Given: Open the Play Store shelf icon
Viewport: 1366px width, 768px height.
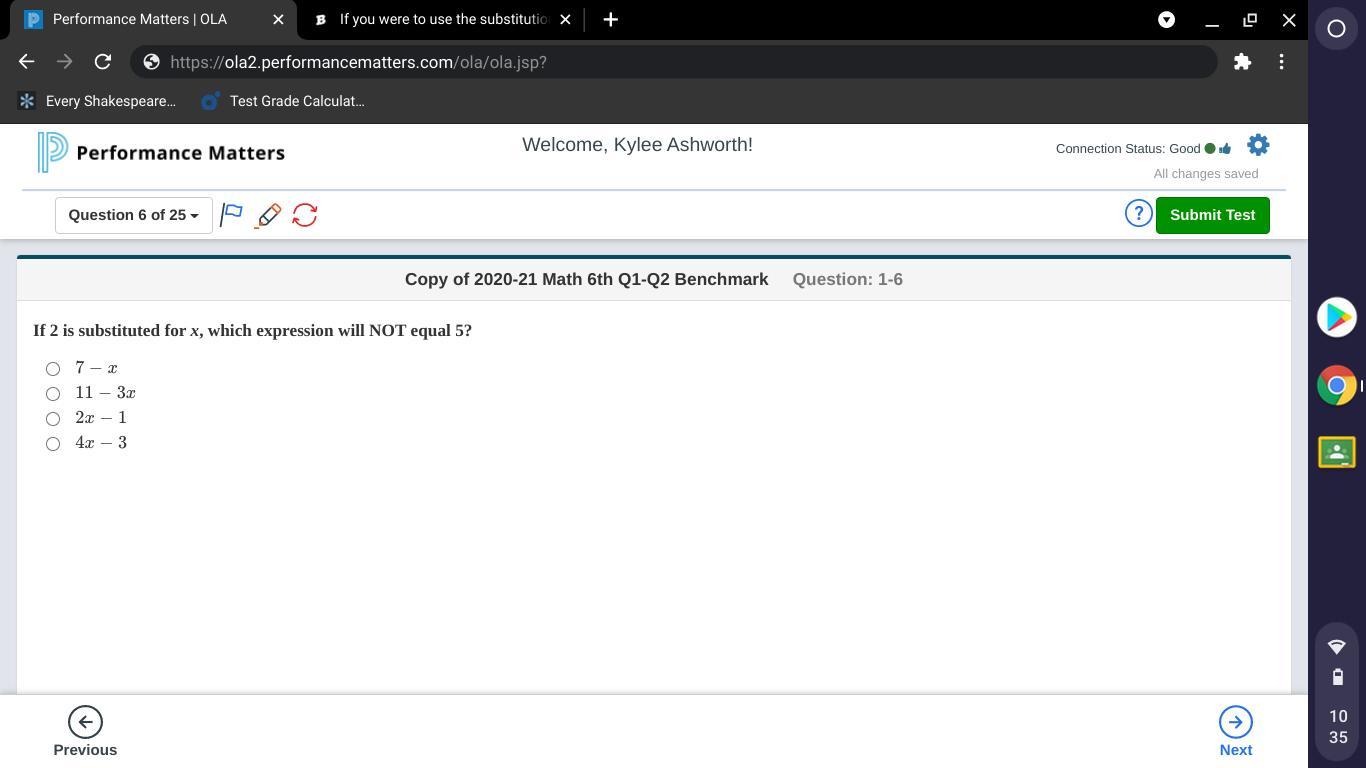Looking at the screenshot, I should pyautogui.click(x=1336, y=317).
